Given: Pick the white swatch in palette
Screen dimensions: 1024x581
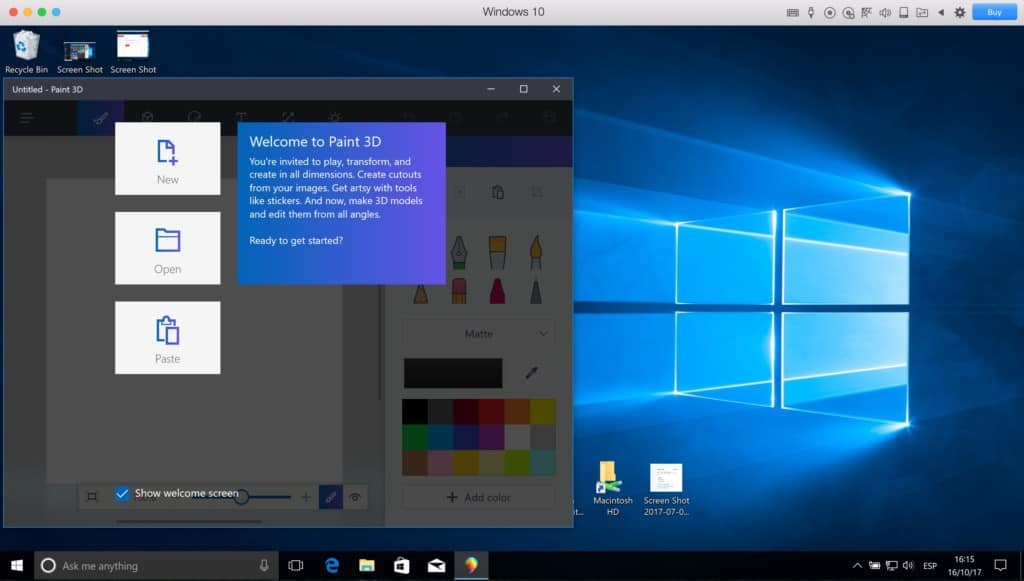Looking at the screenshot, I should pyautogui.click(x=517, y=437).
